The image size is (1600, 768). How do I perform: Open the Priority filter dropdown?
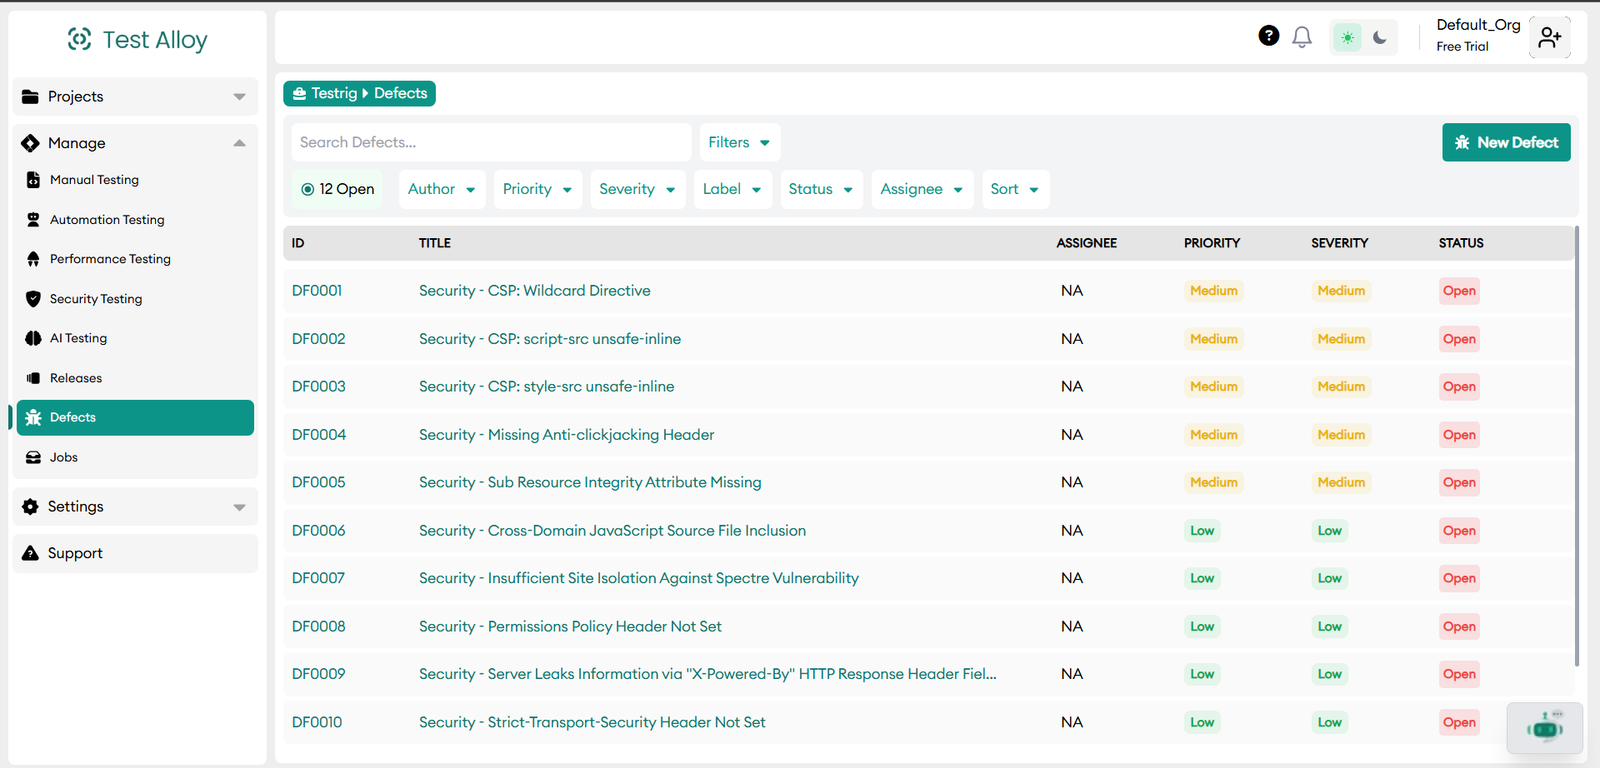tap(538, 189)
